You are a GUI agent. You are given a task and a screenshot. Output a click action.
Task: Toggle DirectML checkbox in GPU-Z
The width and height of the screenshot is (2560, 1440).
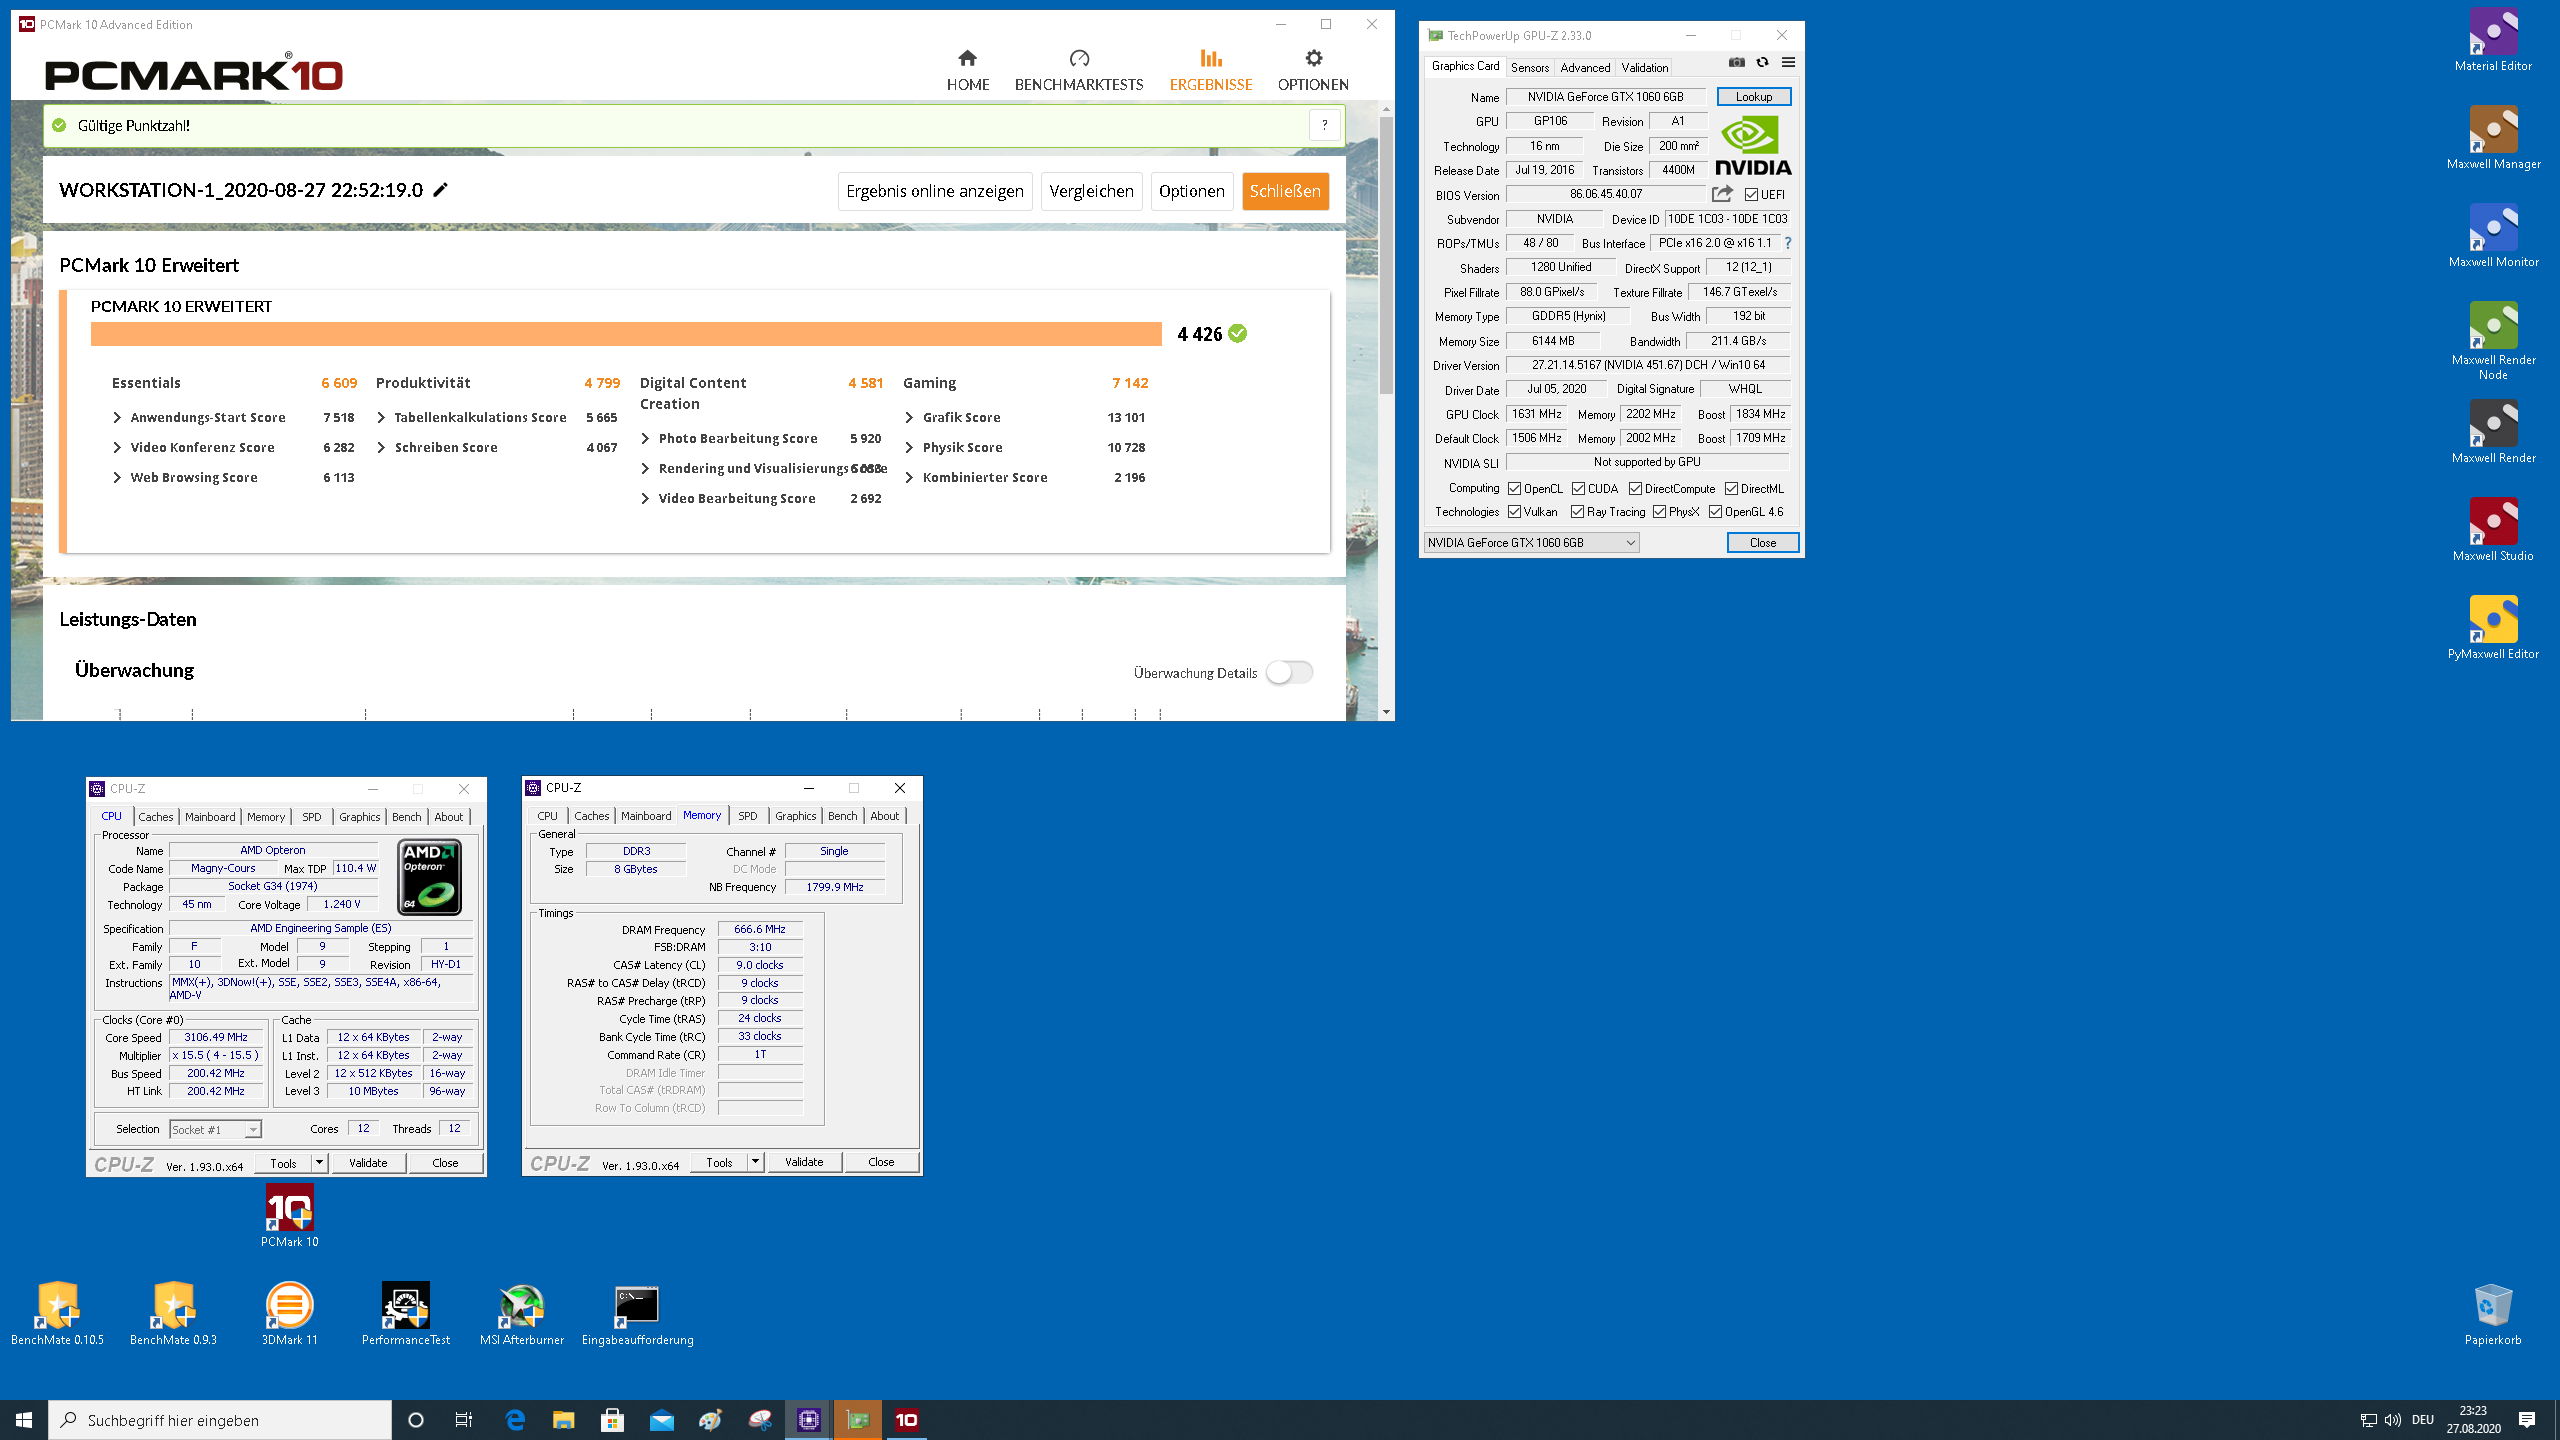[x=1731, y=489]
